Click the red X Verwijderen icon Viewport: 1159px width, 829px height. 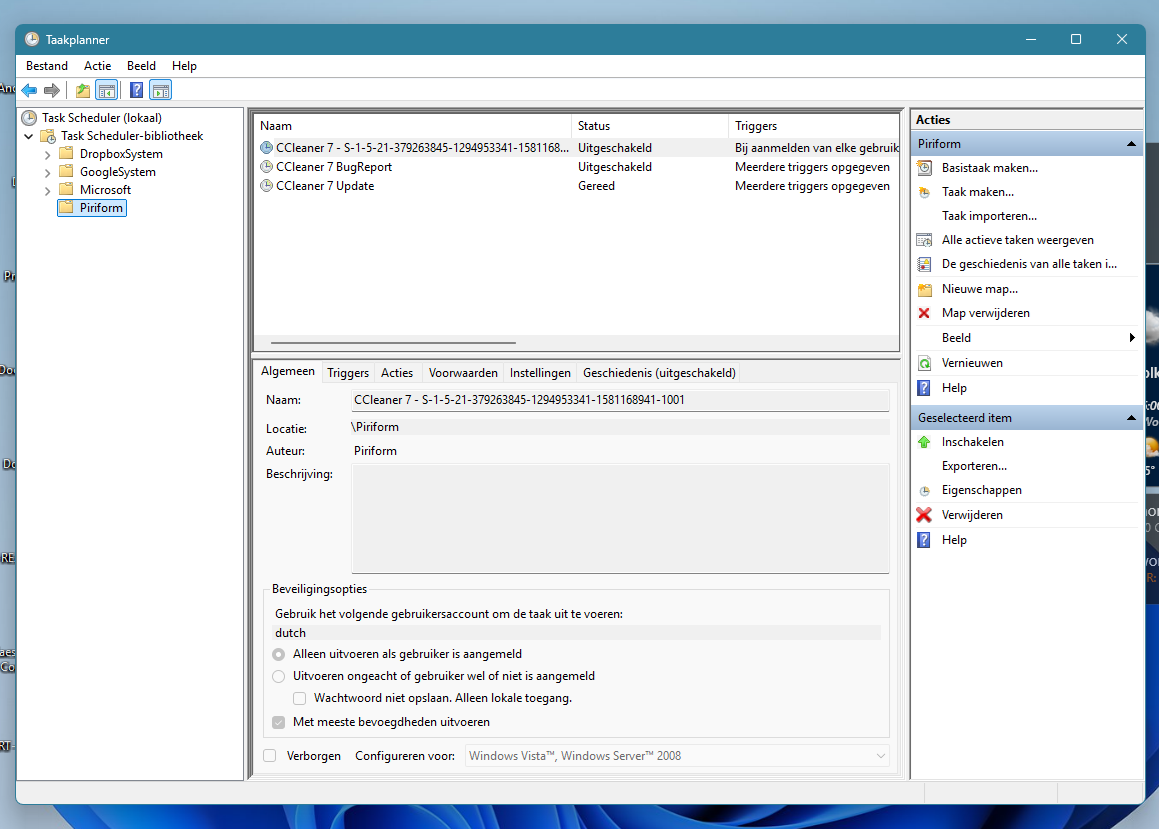pyautogui.click(x=924, y=515)
